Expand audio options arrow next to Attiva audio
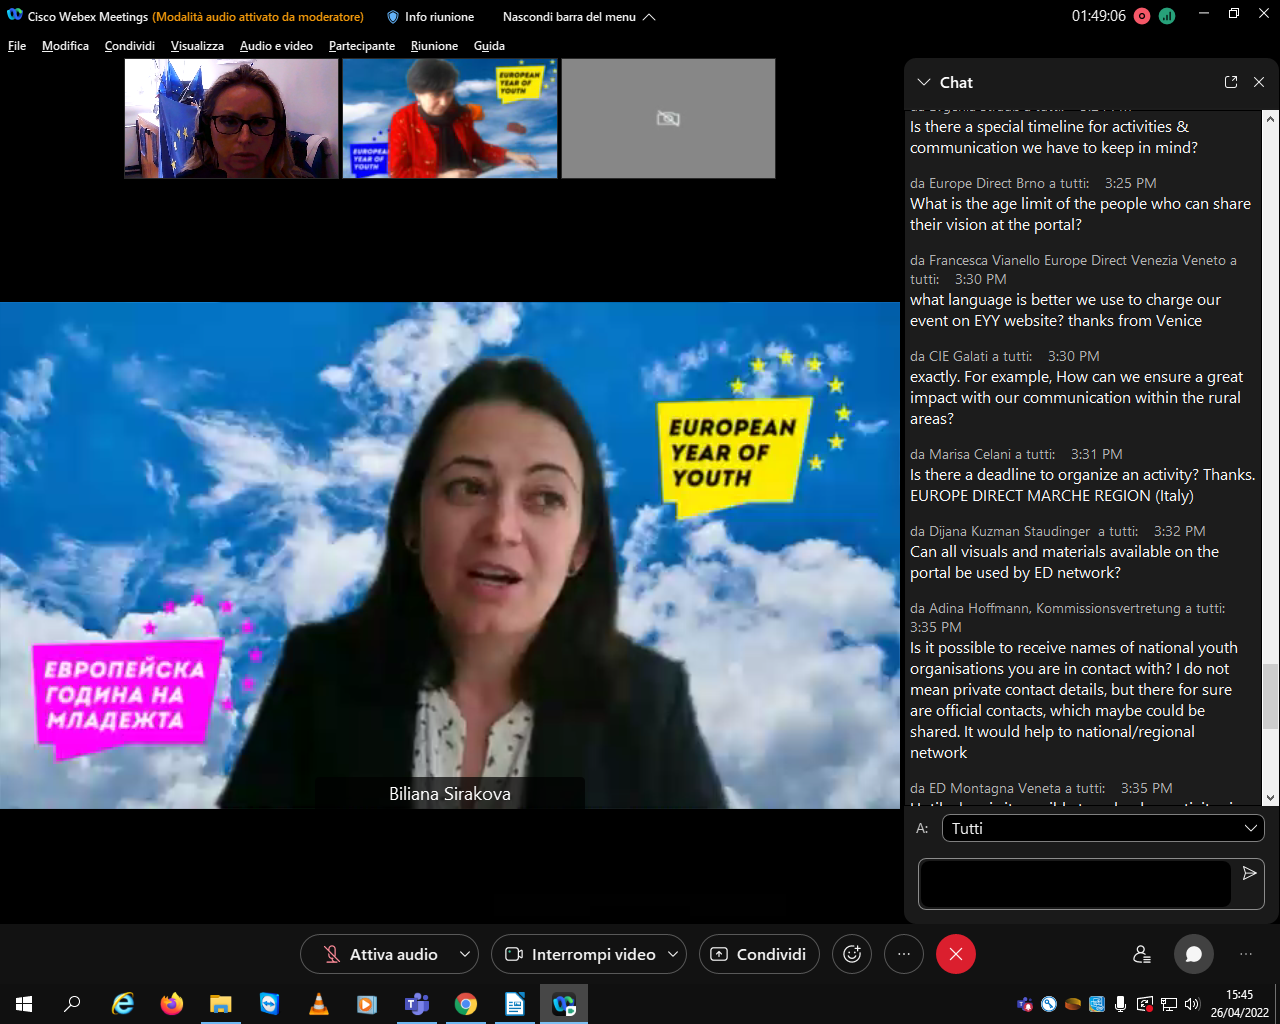Image resolution: width=1280 pixels, height=1024 pixels. point(465,954)
